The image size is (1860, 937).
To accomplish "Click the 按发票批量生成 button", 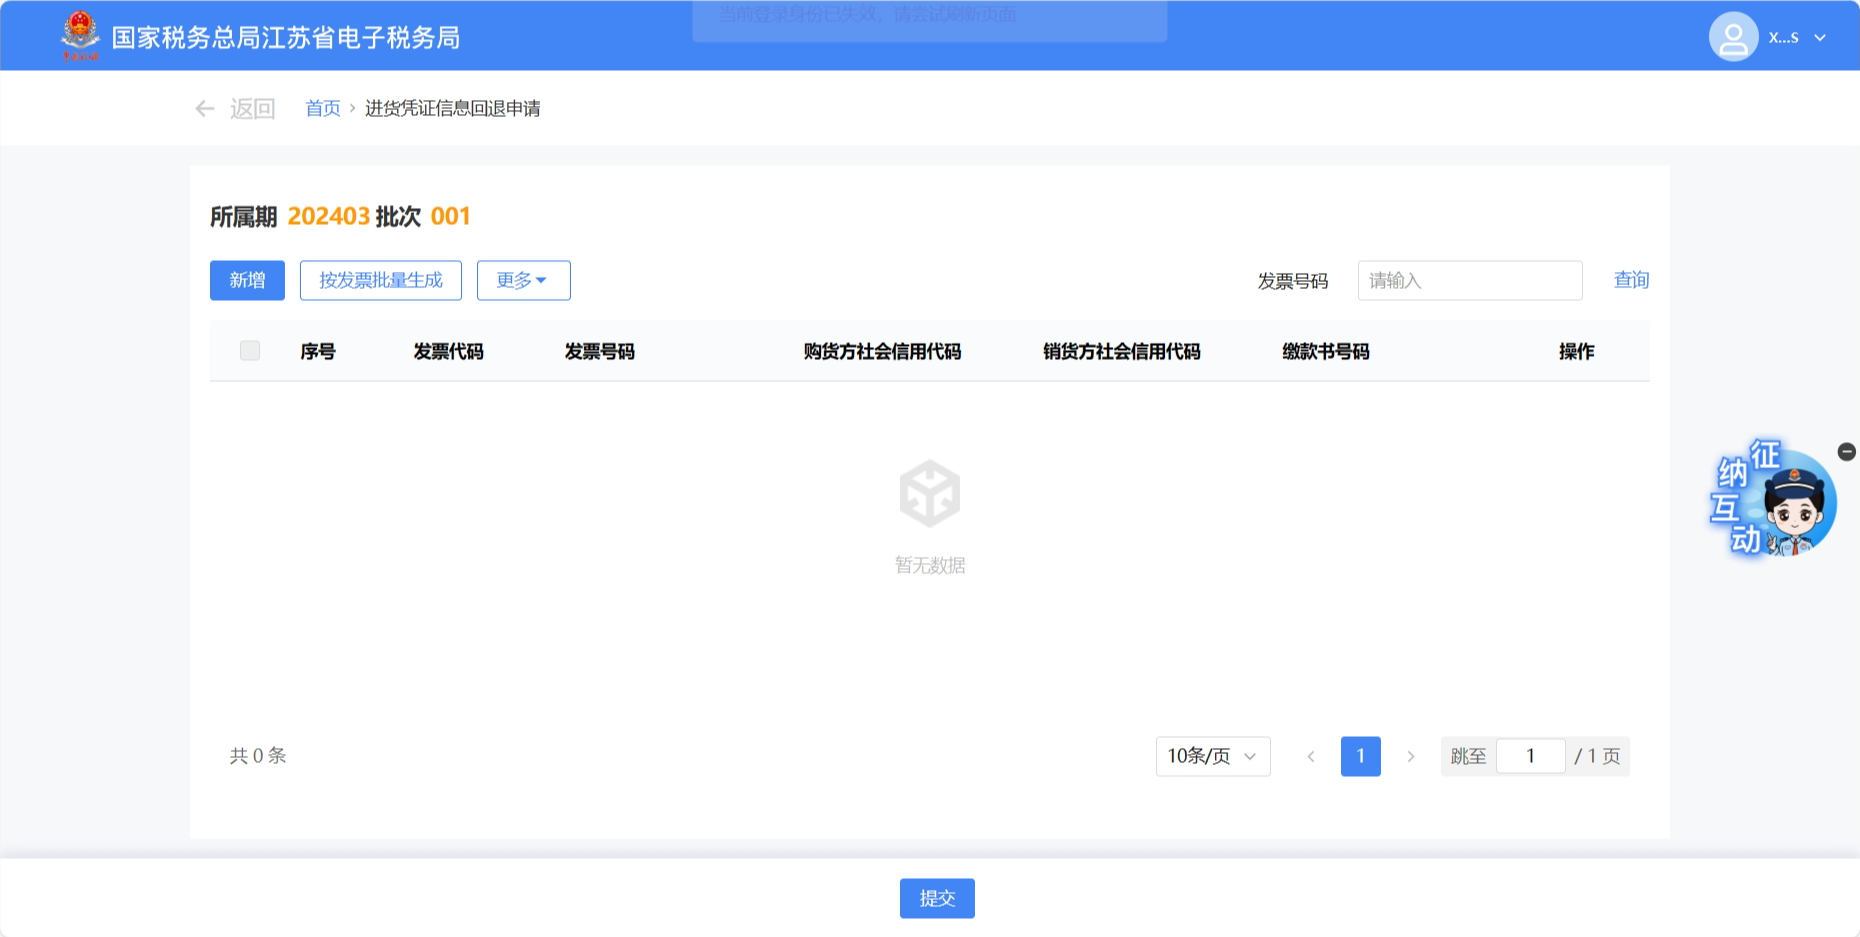I will [380, 281].
